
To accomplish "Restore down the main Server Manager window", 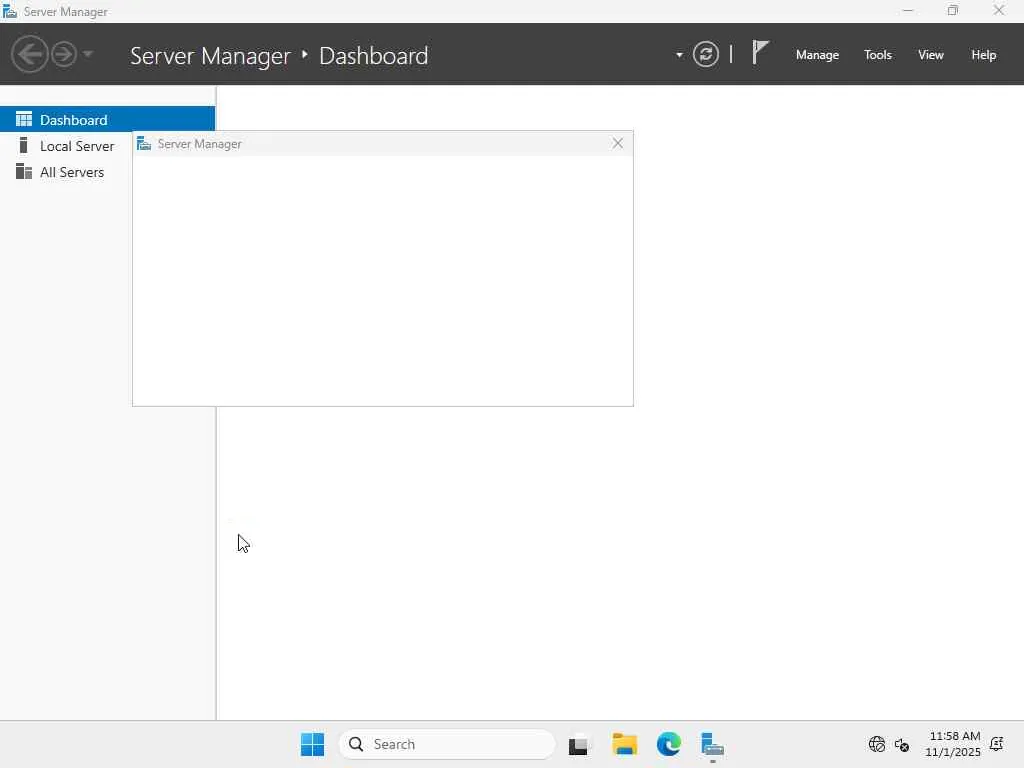I will [952, 10].
